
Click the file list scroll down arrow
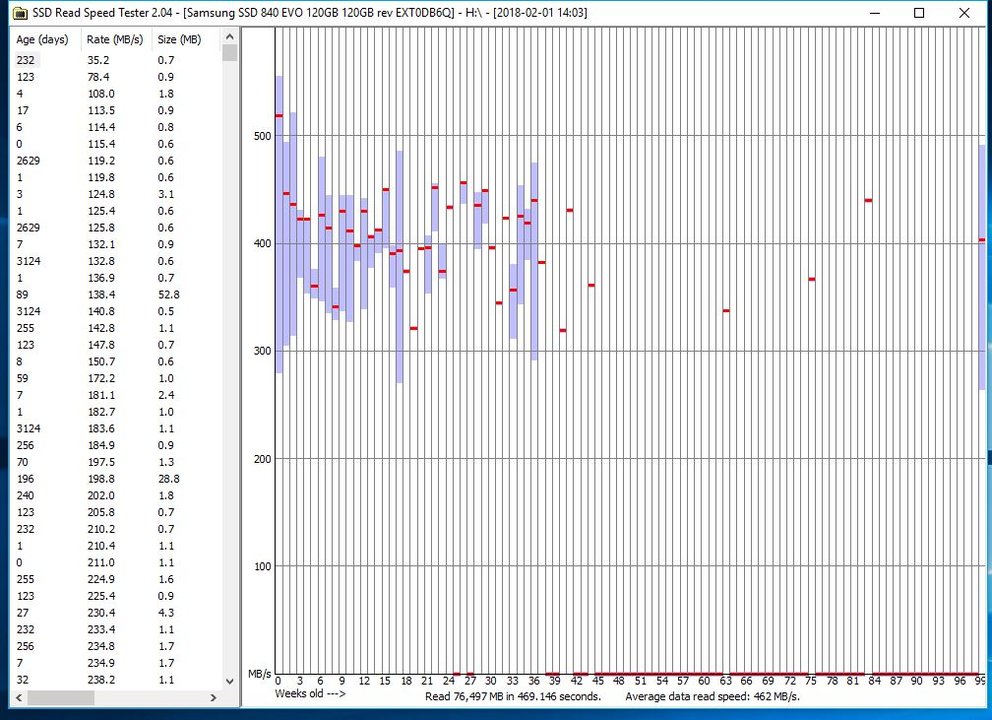pyautogui.click(x=230, y=681)
